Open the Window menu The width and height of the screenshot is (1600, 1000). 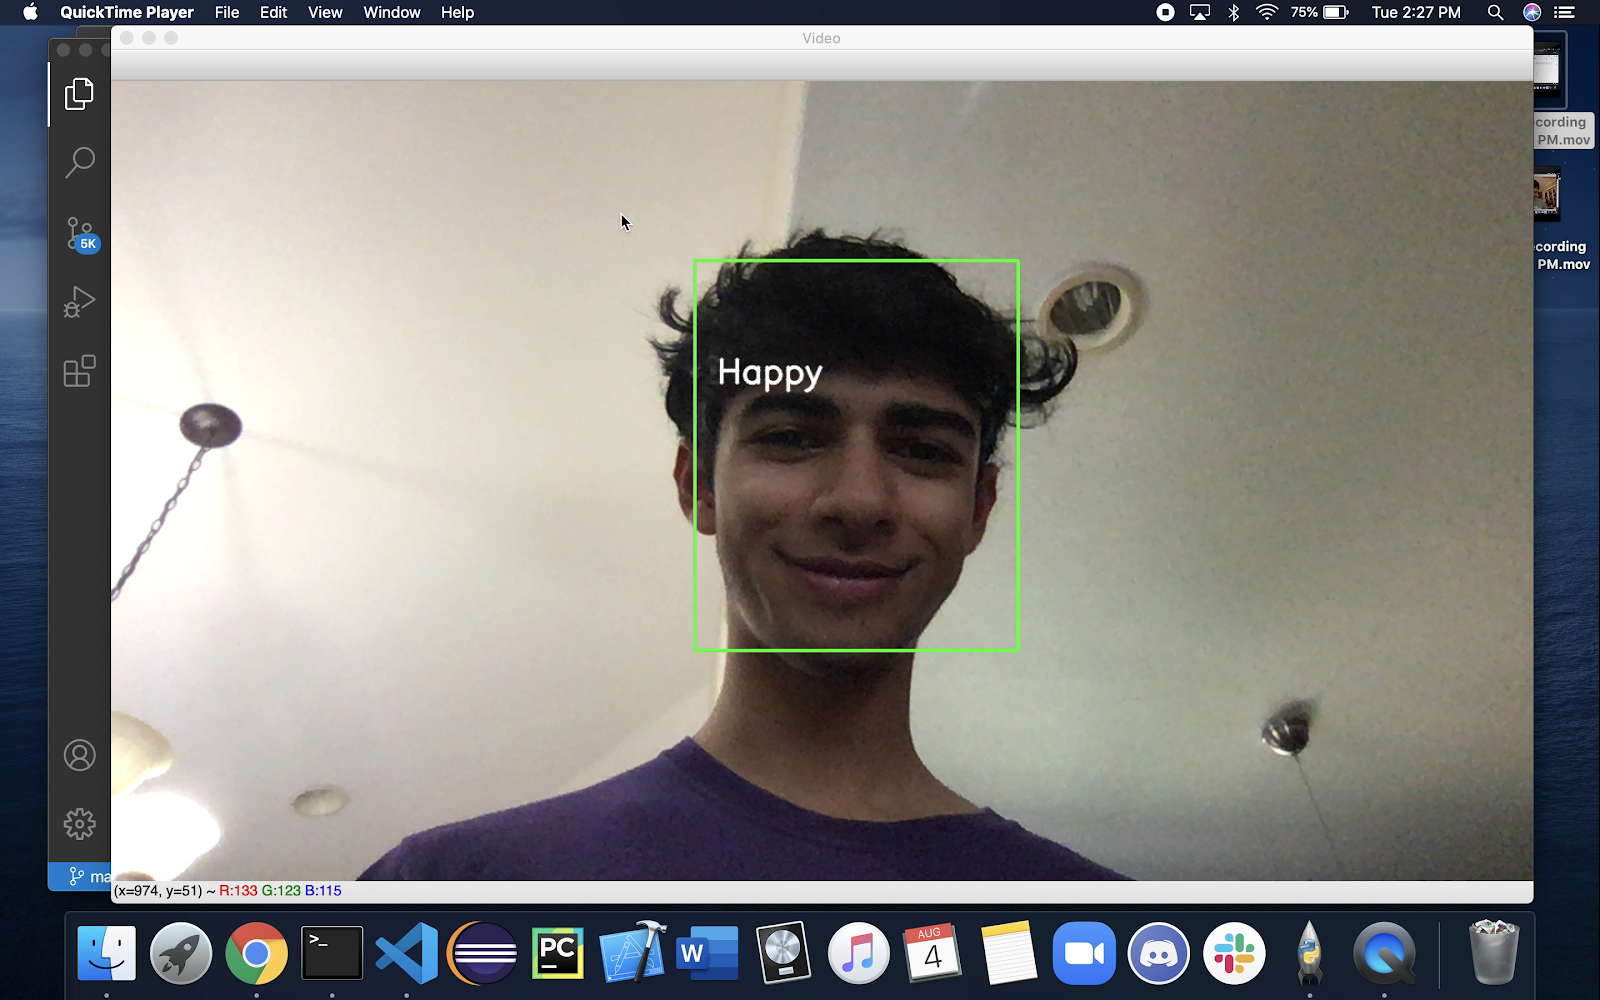click(x=392, y=12)
